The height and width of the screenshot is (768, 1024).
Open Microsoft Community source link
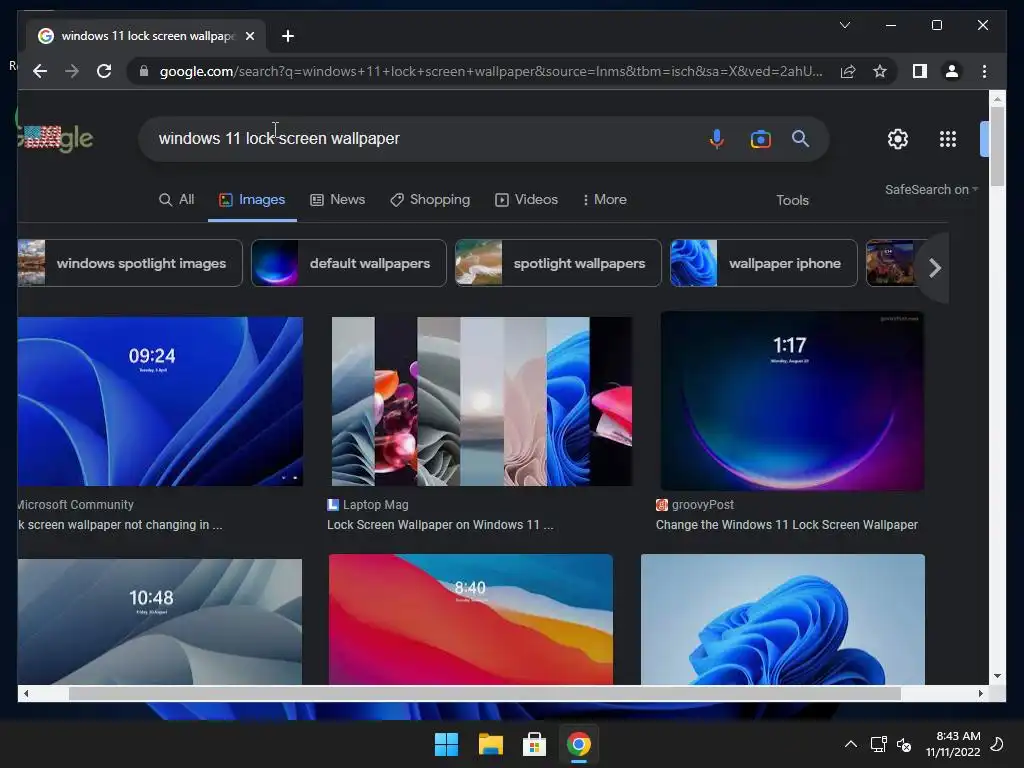76,505
